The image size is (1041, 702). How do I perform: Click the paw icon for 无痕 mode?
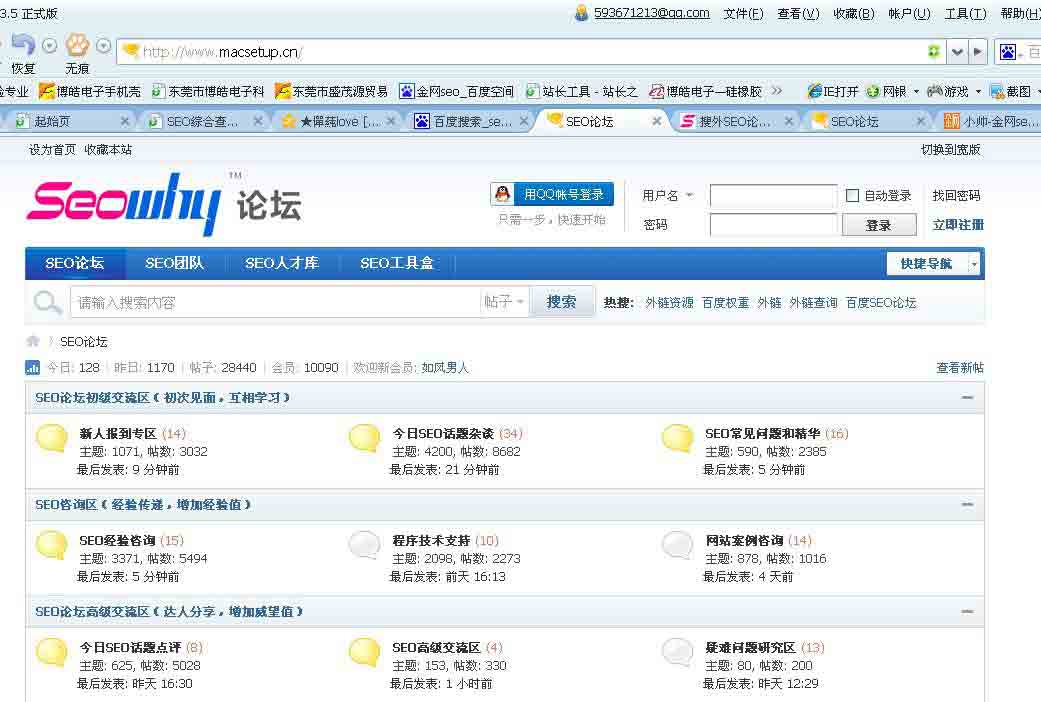[x=77, y=45]
